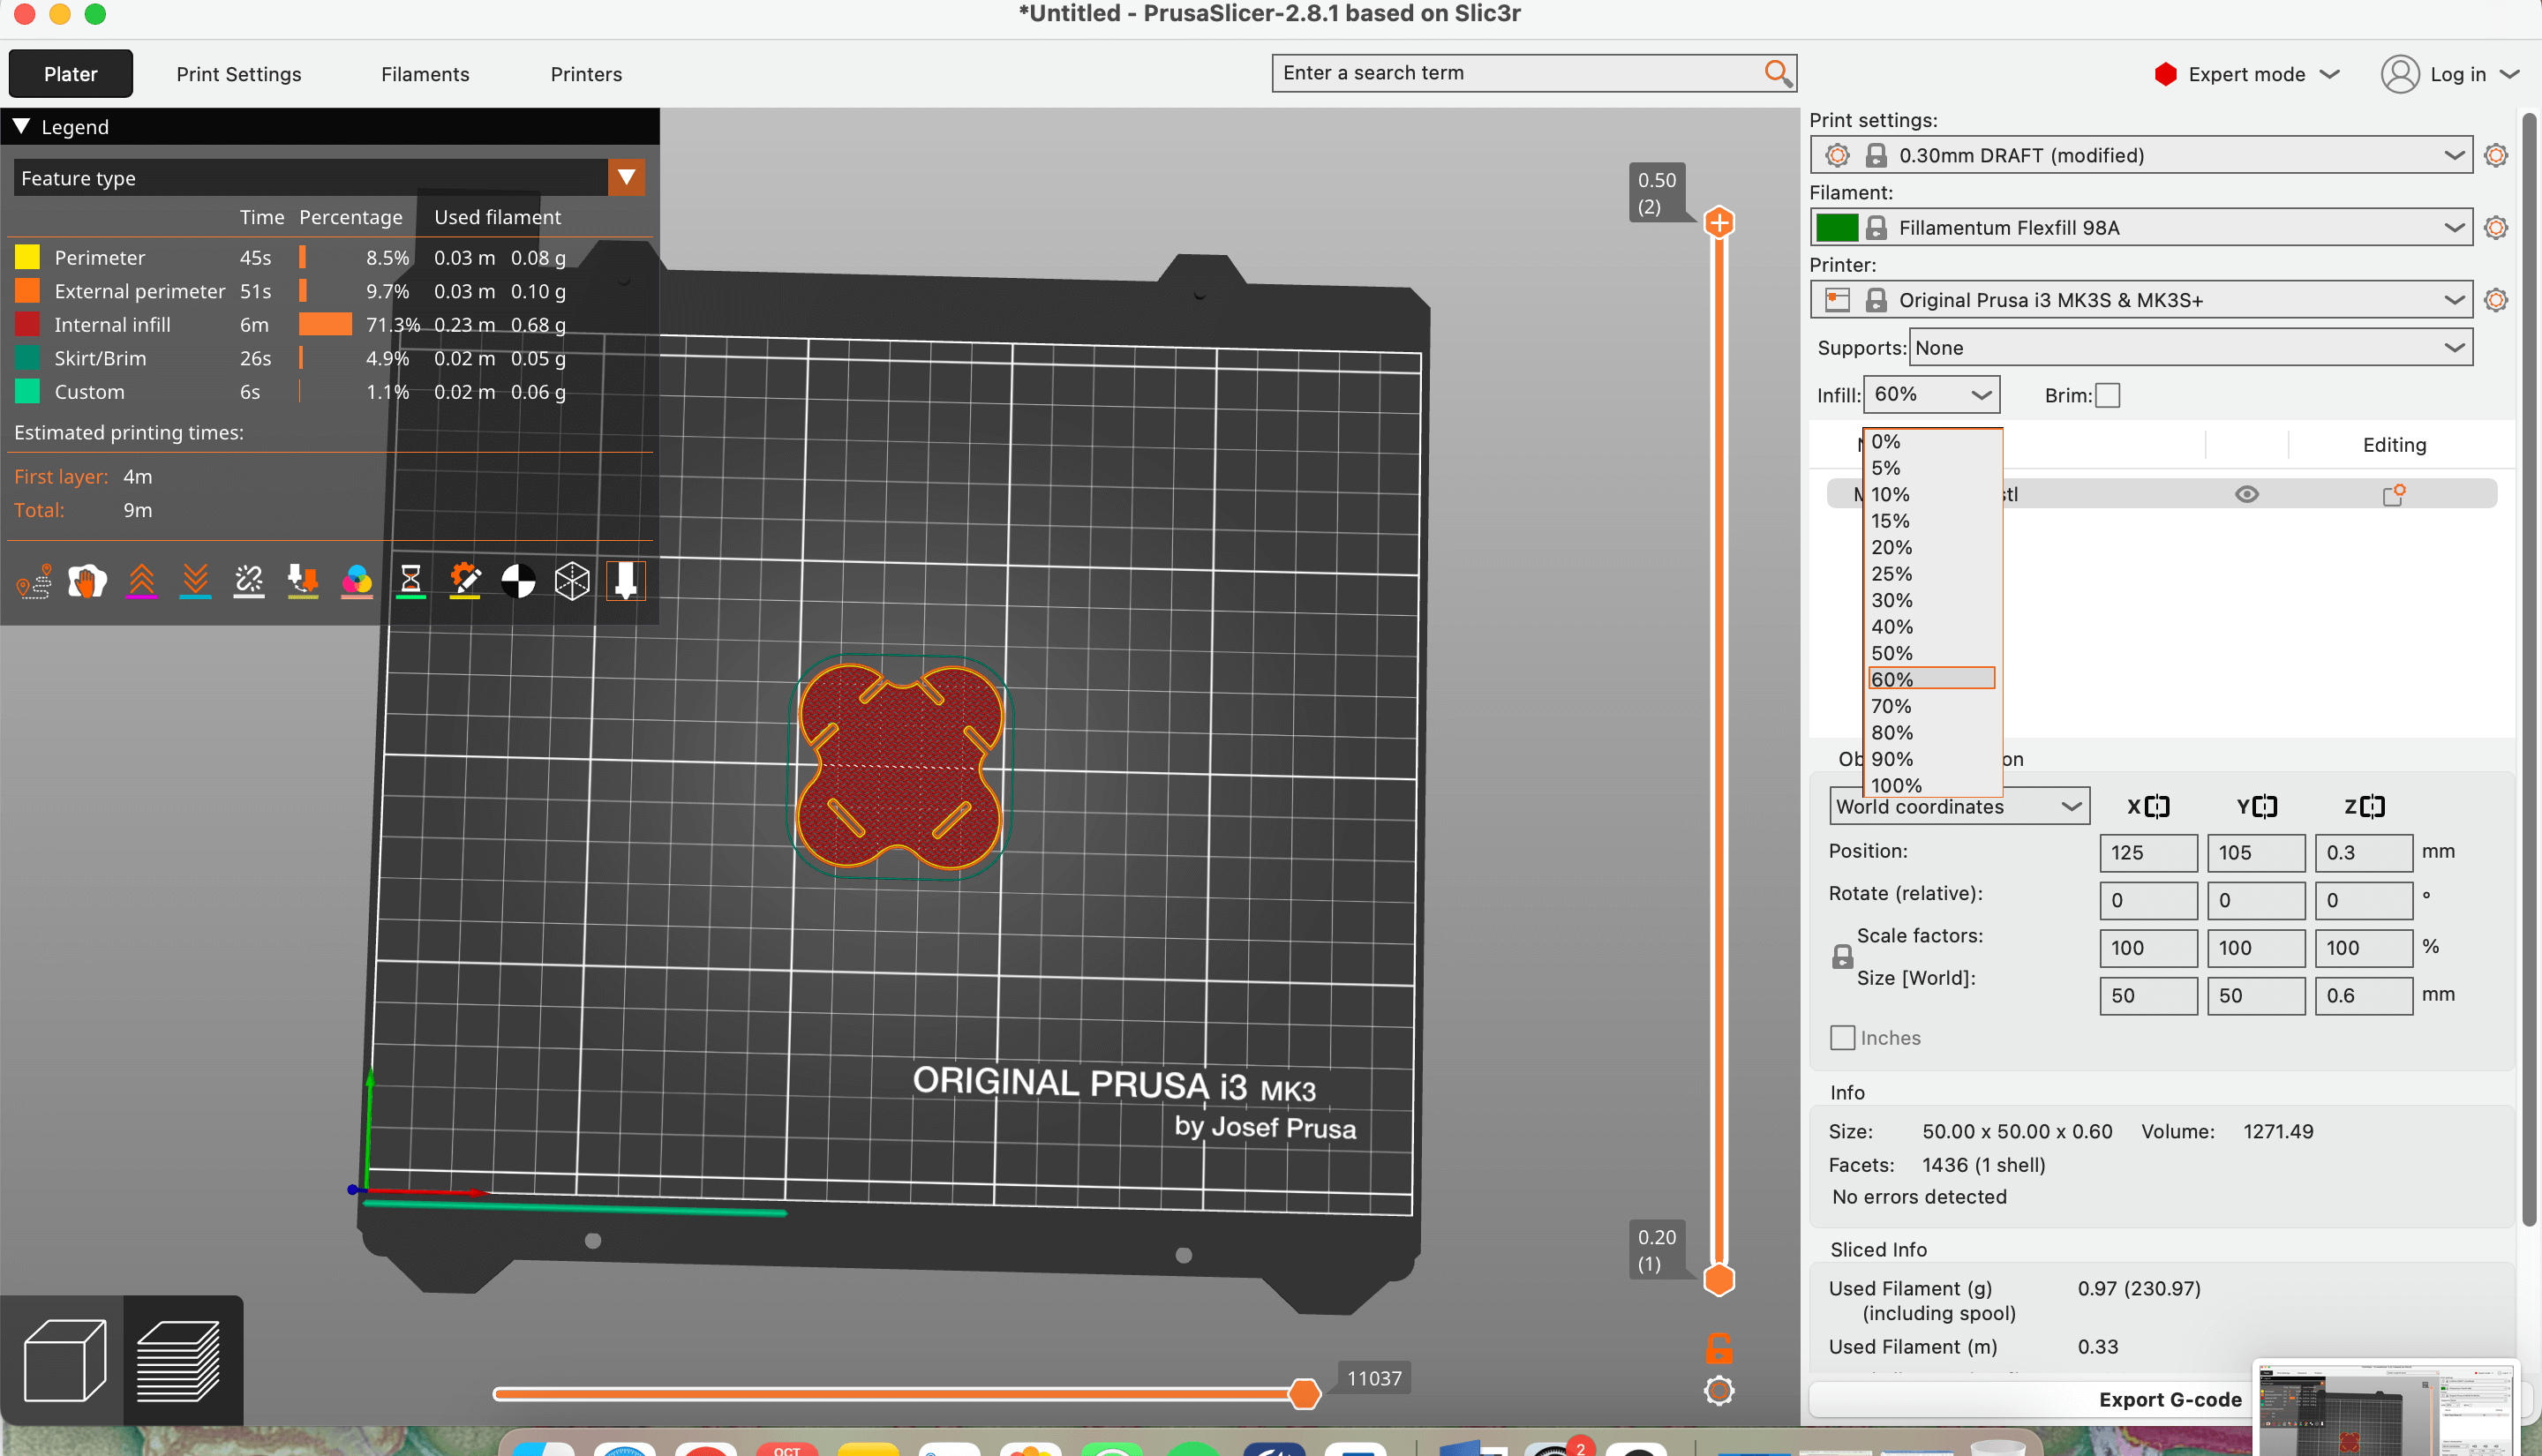The image size is (2542, 1456).
Task: Select 100% infill from list
Action: [1932, 785]
